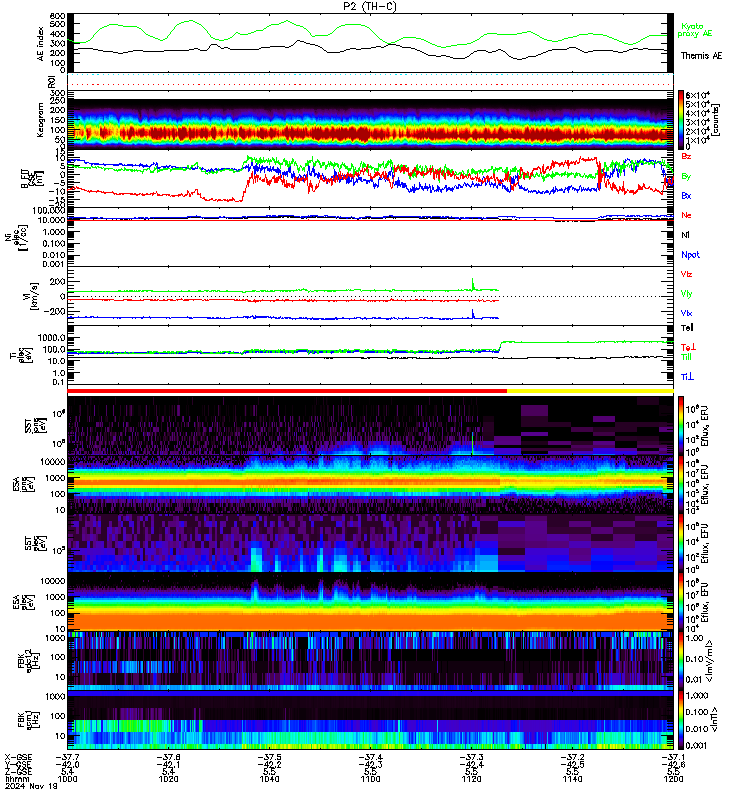Click the 6×10⁴ label on Keogram color bar
The height and width of the screenshot is (800, 750).
(x=697, y=95)
